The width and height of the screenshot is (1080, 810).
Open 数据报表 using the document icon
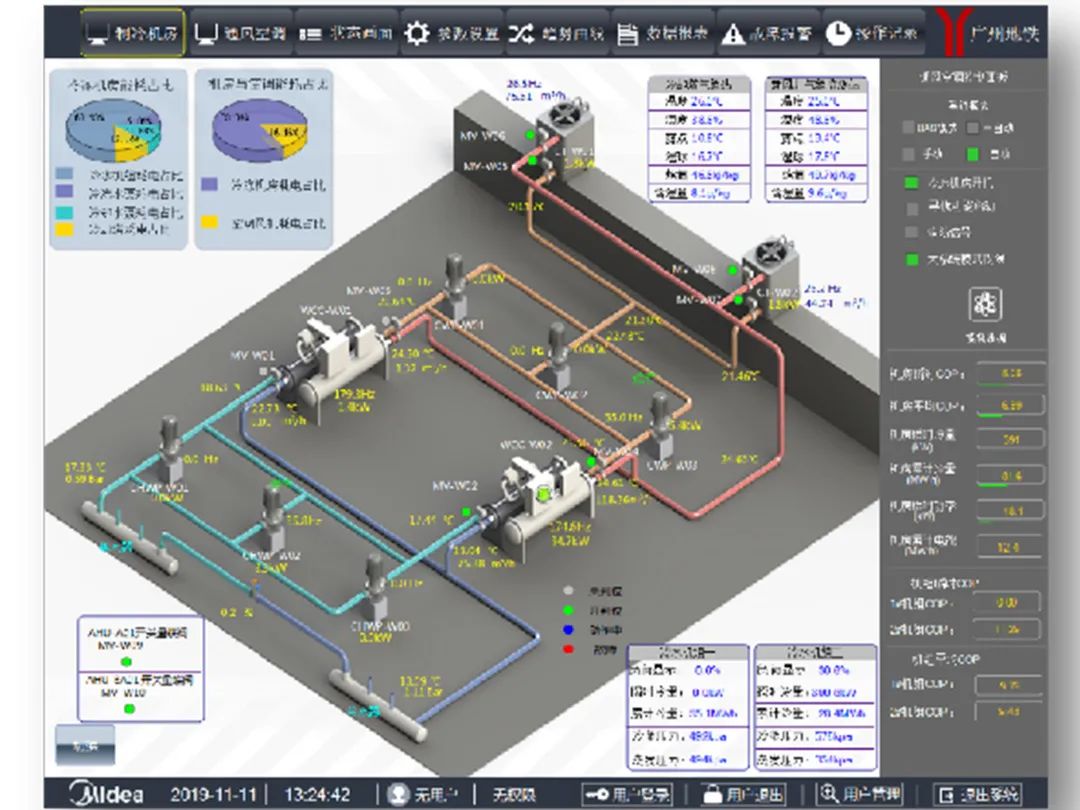click(627, 34)
